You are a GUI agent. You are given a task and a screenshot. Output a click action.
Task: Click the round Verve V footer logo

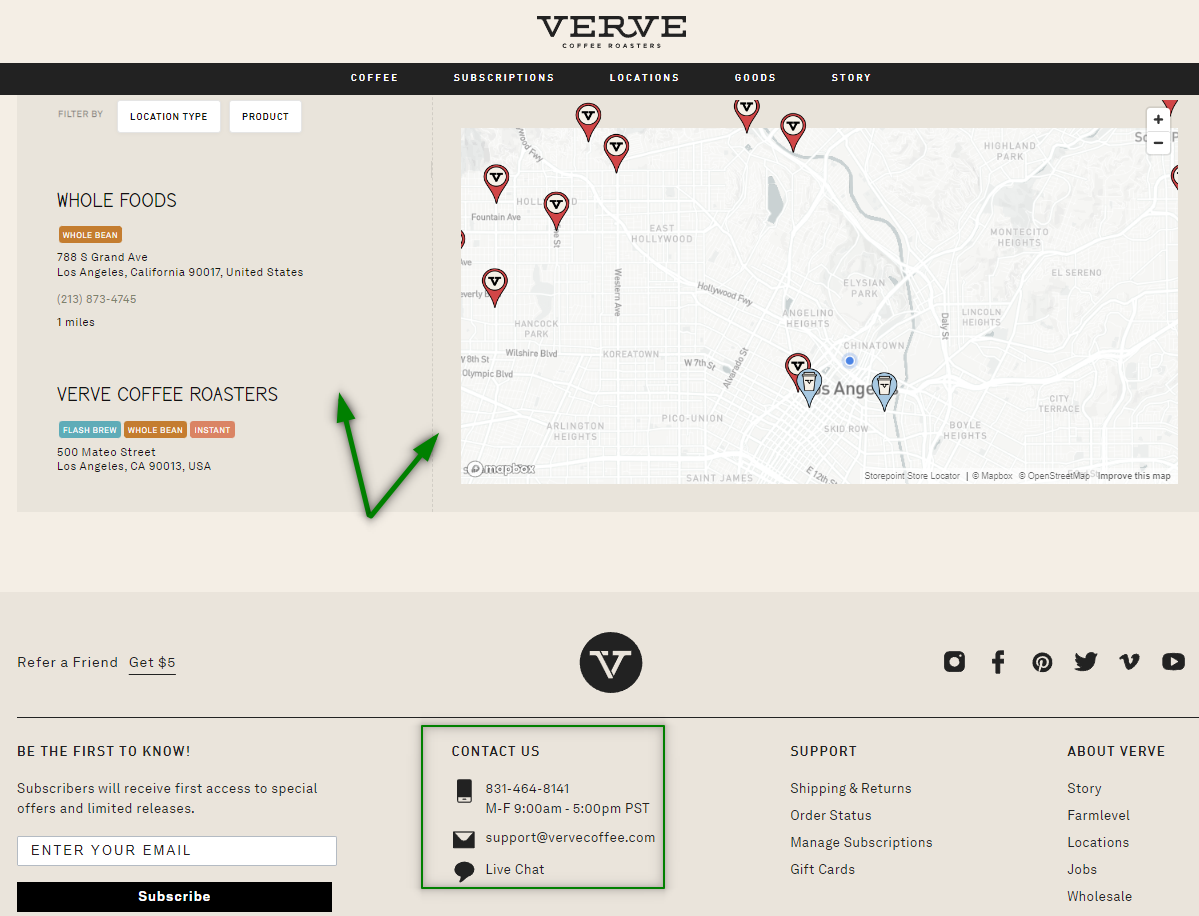(610, 662)
